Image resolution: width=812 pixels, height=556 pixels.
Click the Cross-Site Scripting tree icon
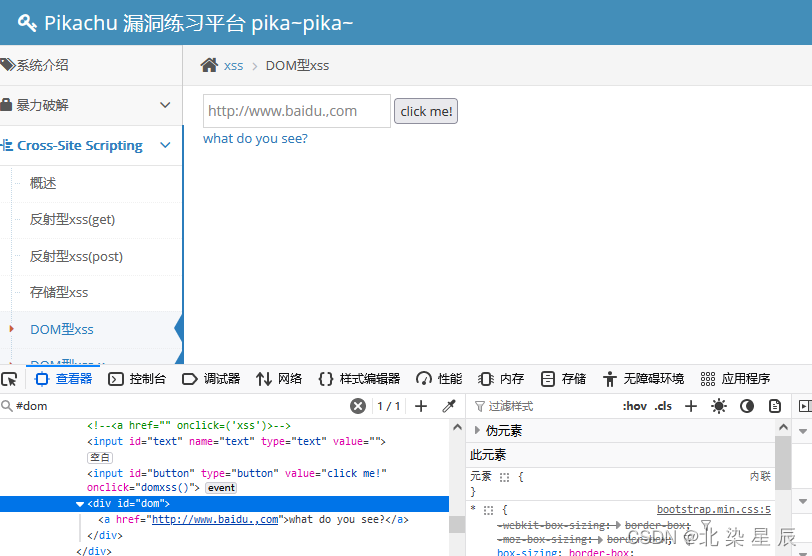pyautogui.click(x=7, y=145)
